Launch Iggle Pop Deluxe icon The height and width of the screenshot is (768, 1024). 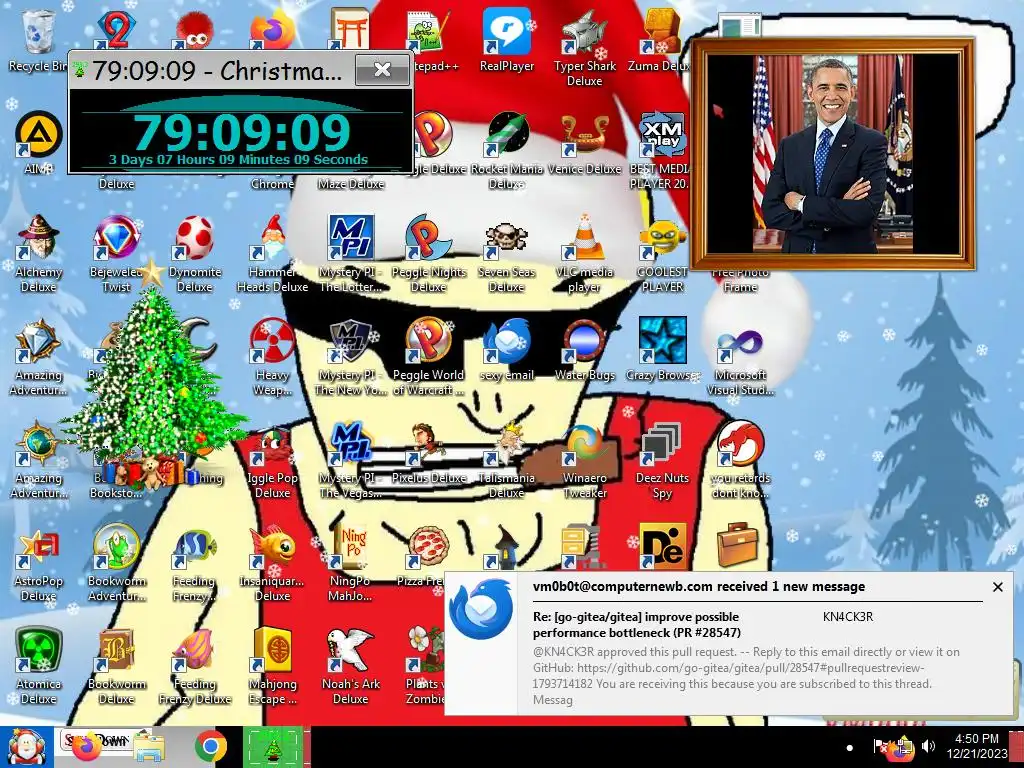coord(272,460)
